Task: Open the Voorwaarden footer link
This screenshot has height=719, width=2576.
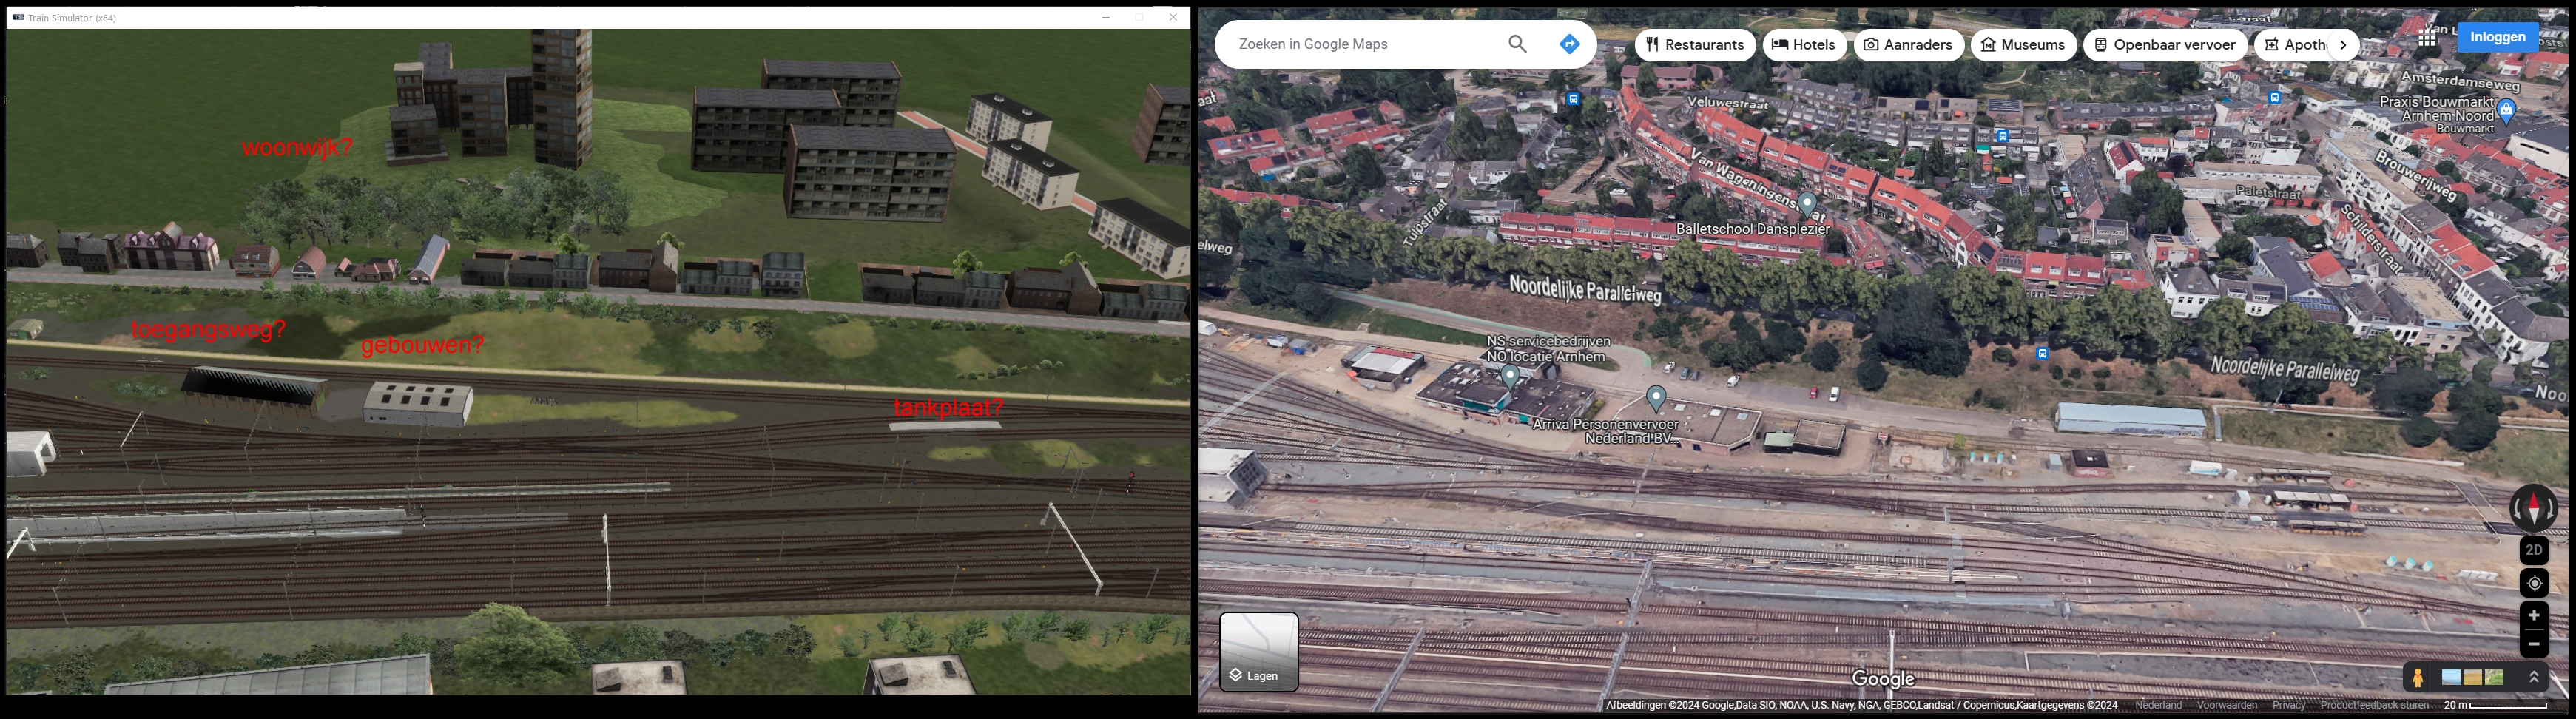Action: point(2226,705)
